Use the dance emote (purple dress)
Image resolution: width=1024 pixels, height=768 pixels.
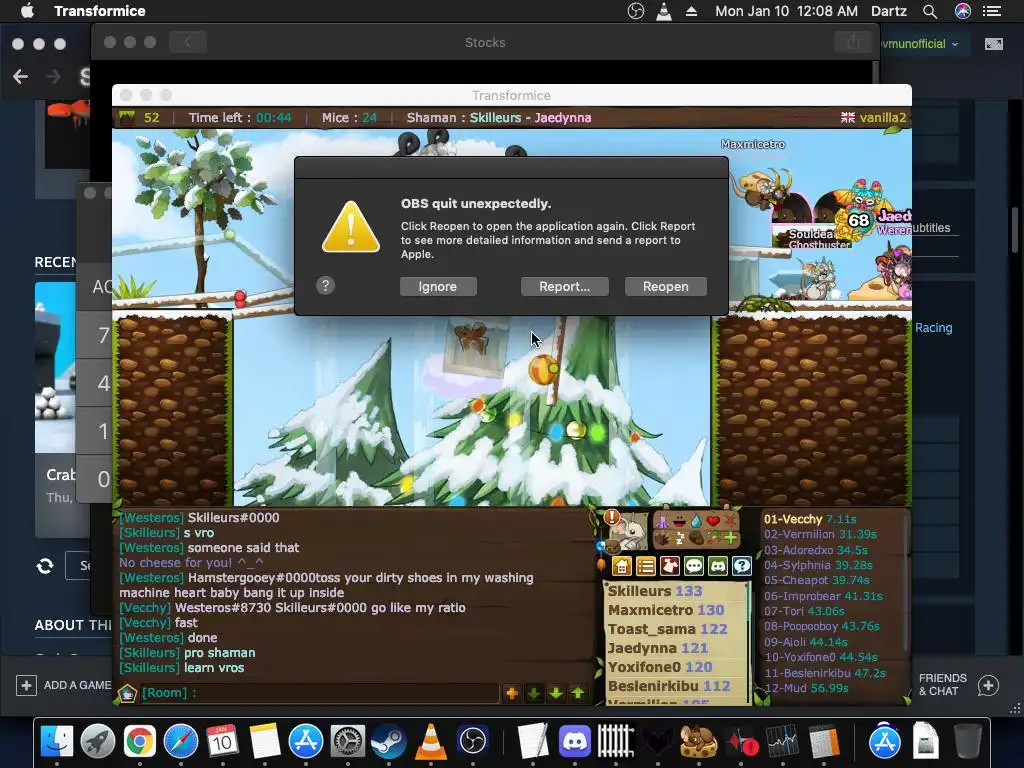[x=662, y=521]
